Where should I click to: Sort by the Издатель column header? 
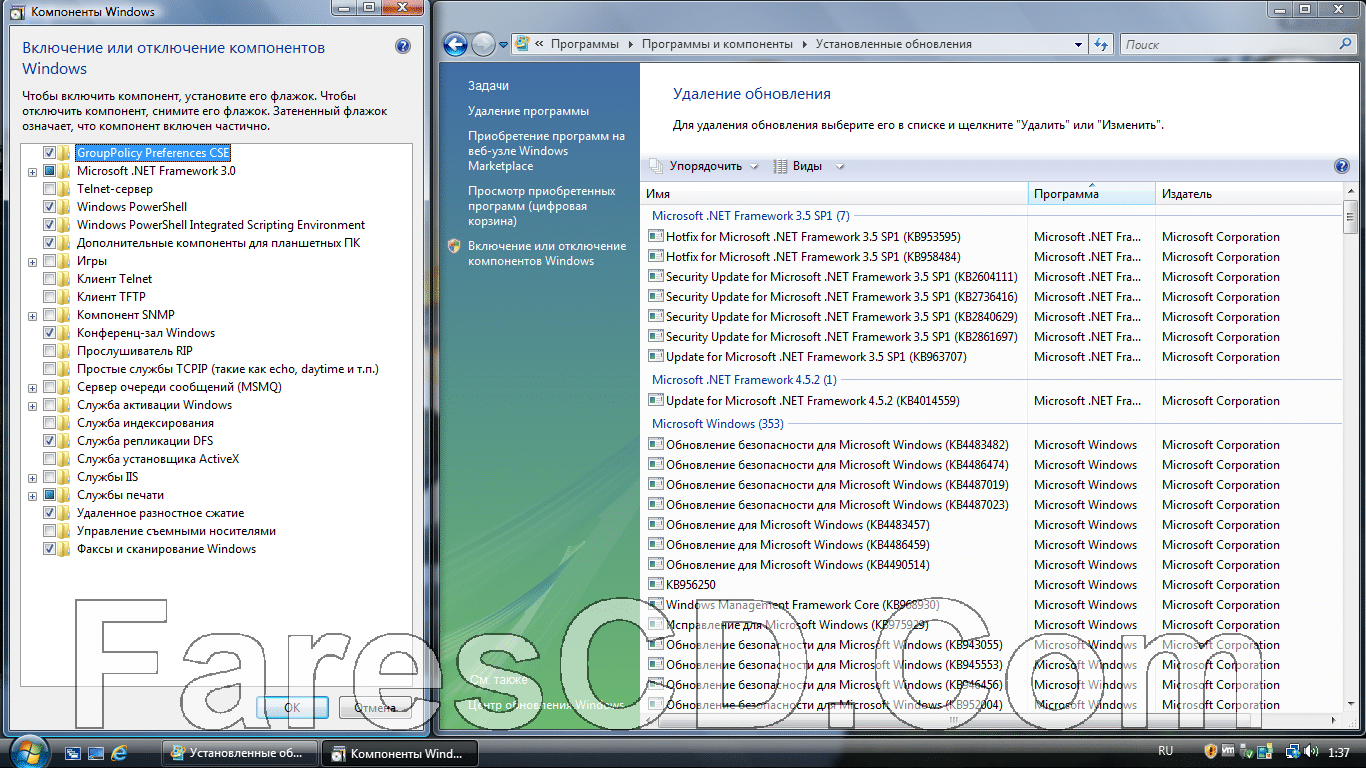pos(1249,194)
